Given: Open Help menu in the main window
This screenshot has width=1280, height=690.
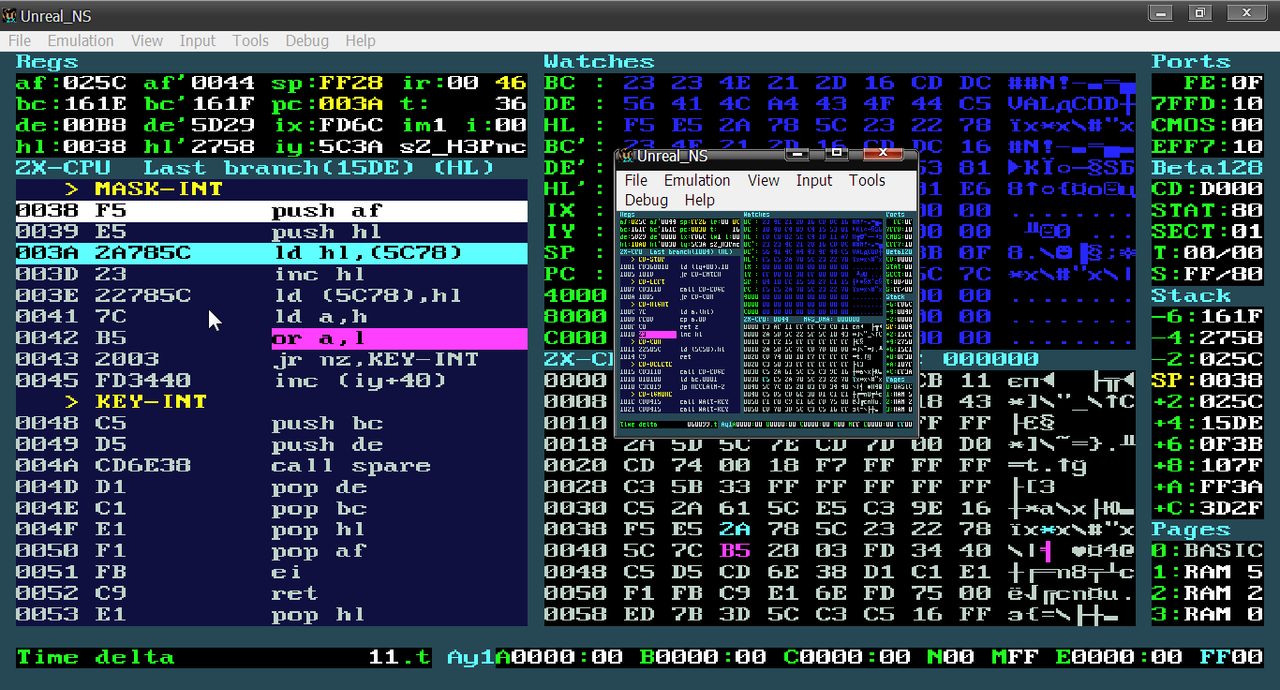Looking at the screenshot, I should (360, 41).
